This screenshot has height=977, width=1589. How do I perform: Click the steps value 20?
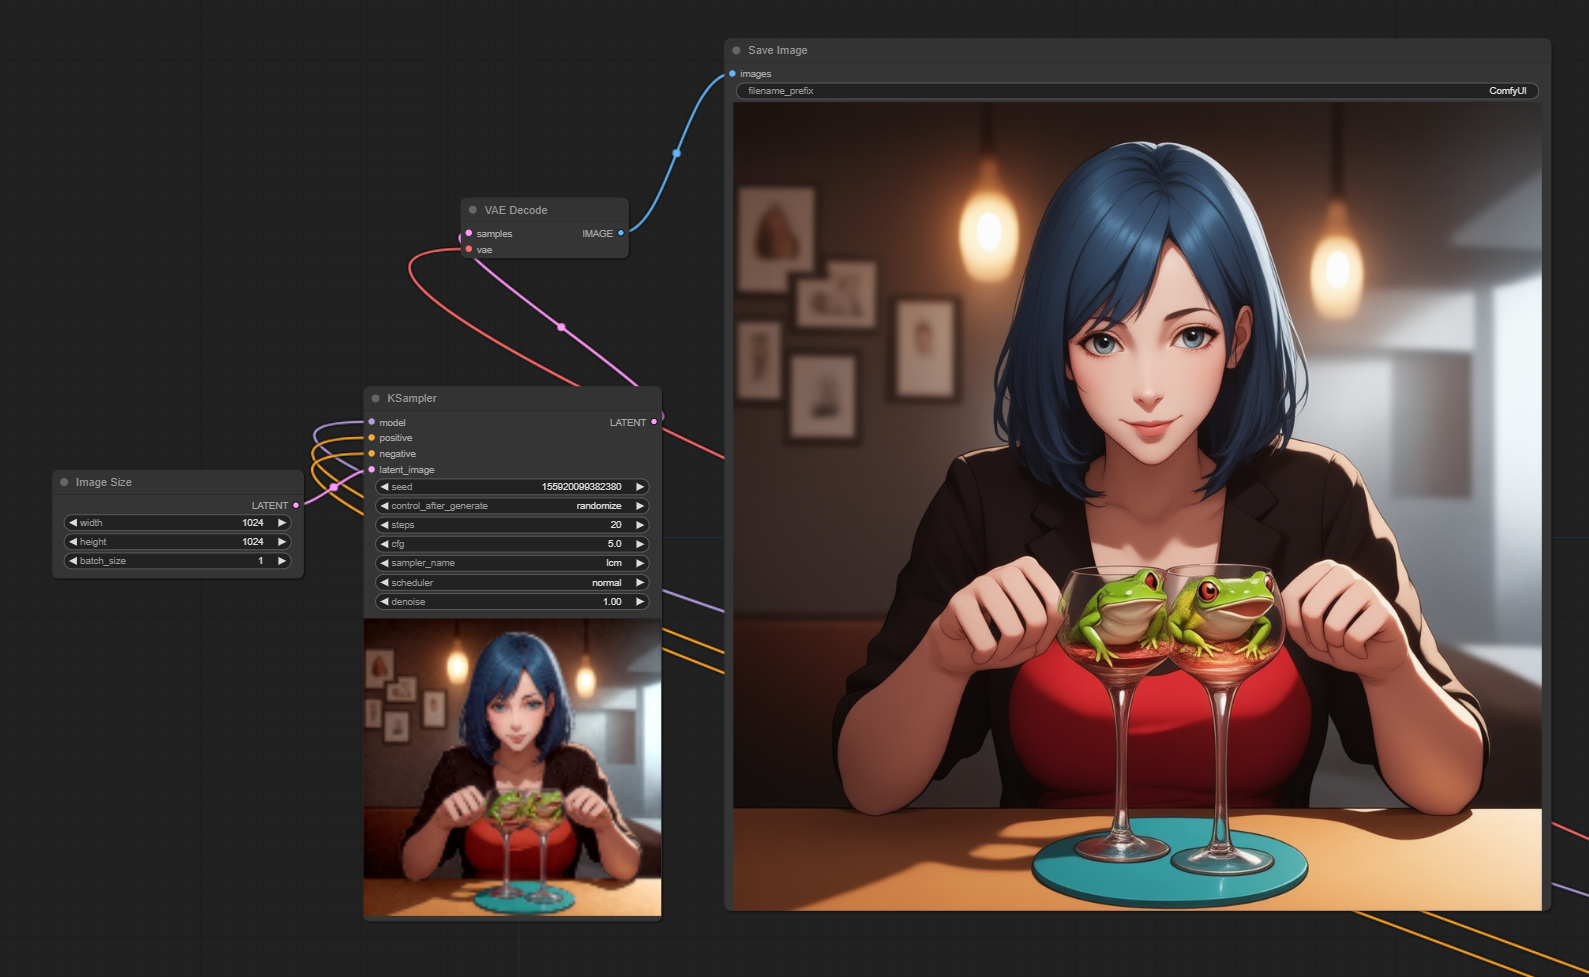click(x=616, y=525)
